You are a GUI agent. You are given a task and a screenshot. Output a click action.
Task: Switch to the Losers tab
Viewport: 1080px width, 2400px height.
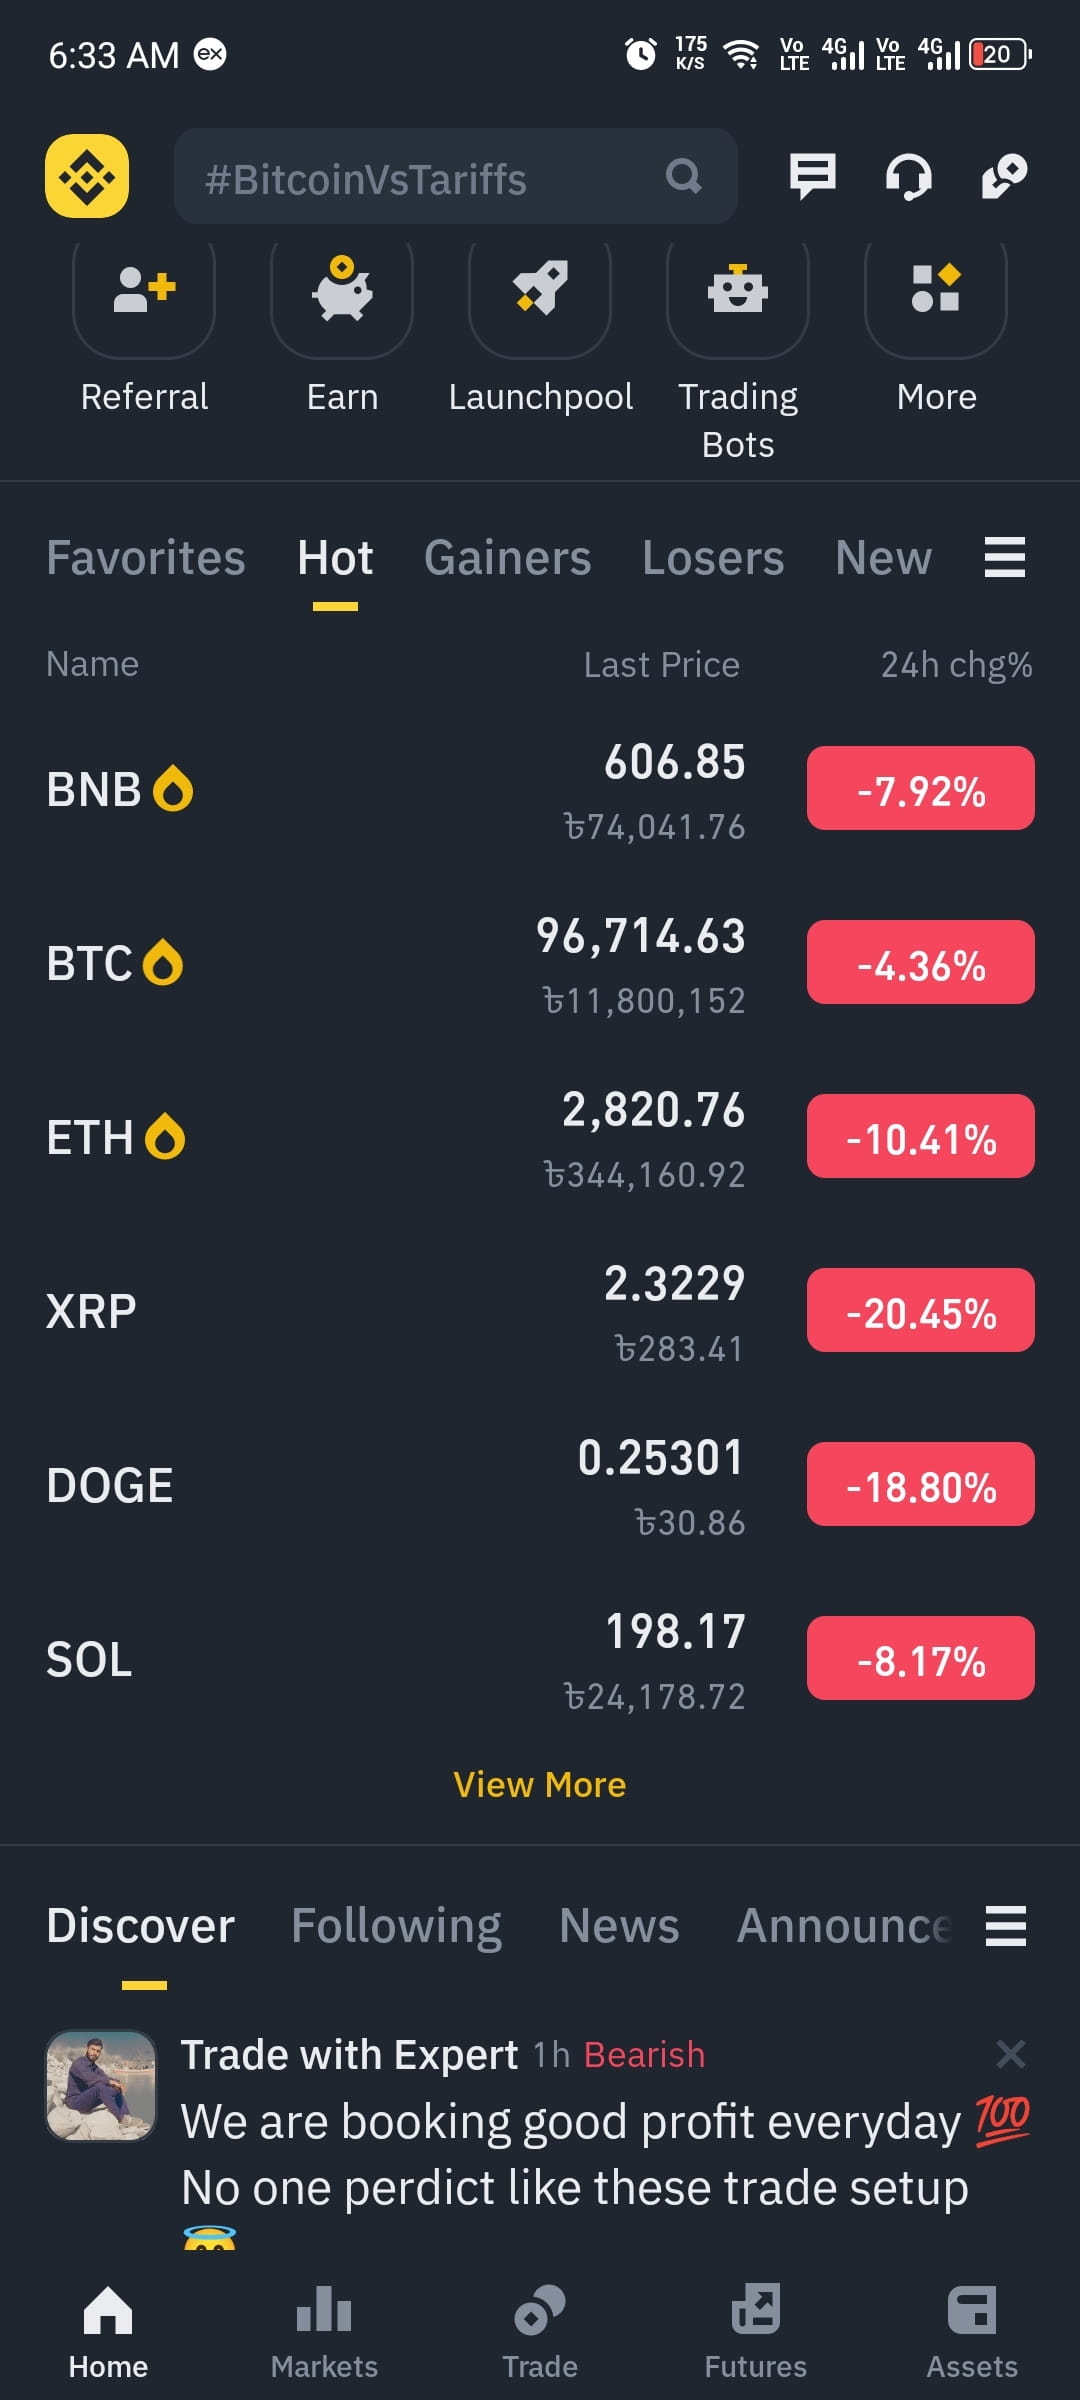713,557
